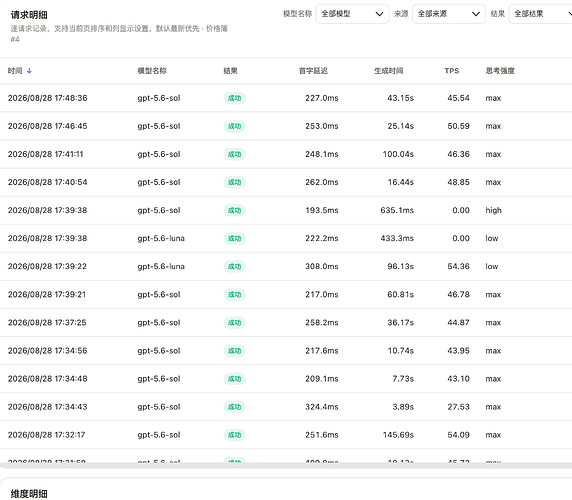Click 成功 badge of the 17:48:36 request
Viewport: 572px width, 500px height.
point(235,98)
